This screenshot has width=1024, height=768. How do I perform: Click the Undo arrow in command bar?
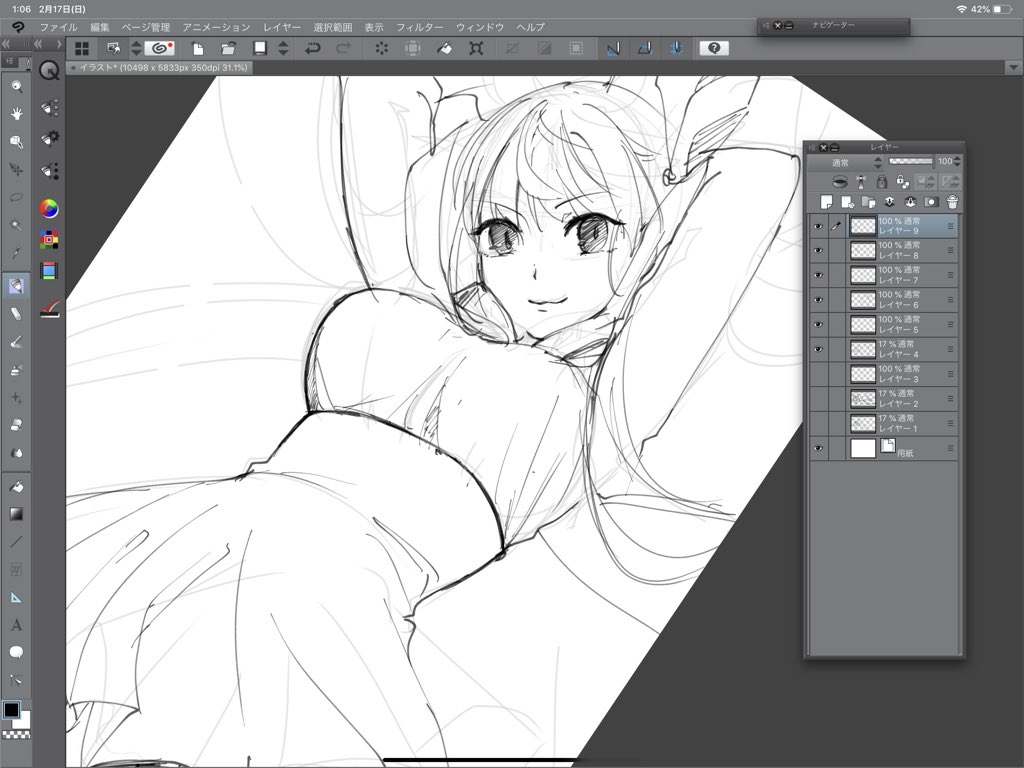point(313,48)
